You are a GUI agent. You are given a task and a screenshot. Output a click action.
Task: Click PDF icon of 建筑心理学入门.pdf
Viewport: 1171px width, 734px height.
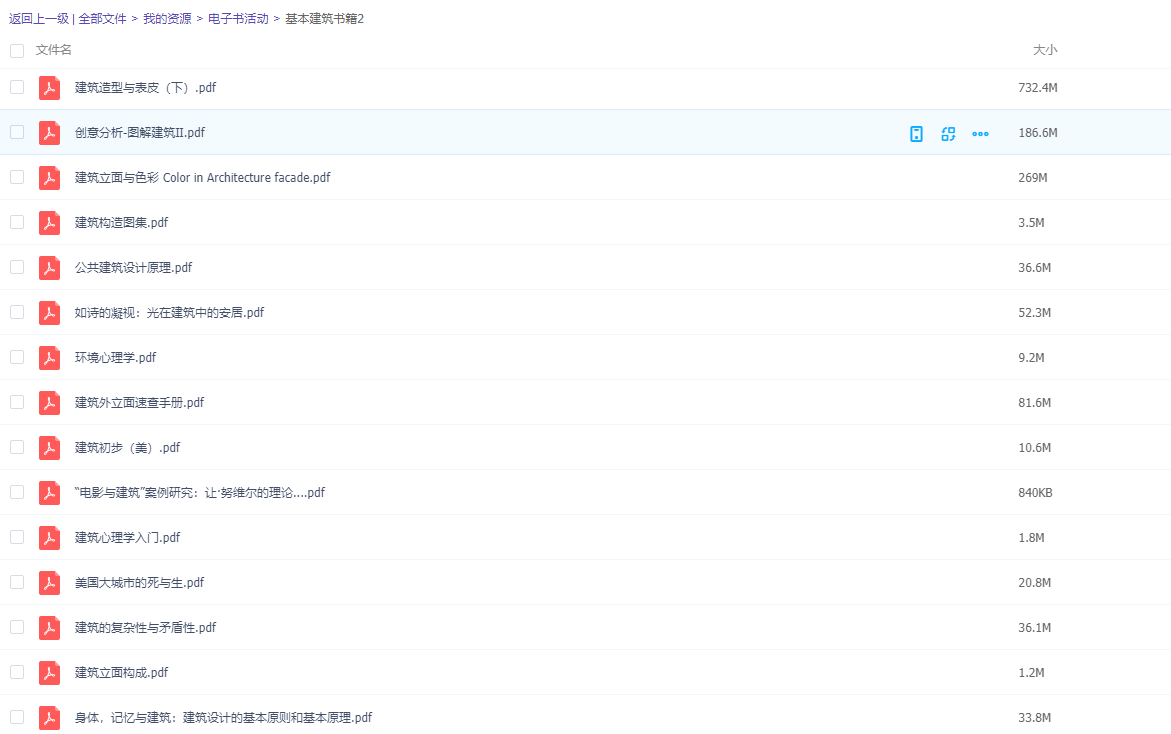[x=49, y=538]
